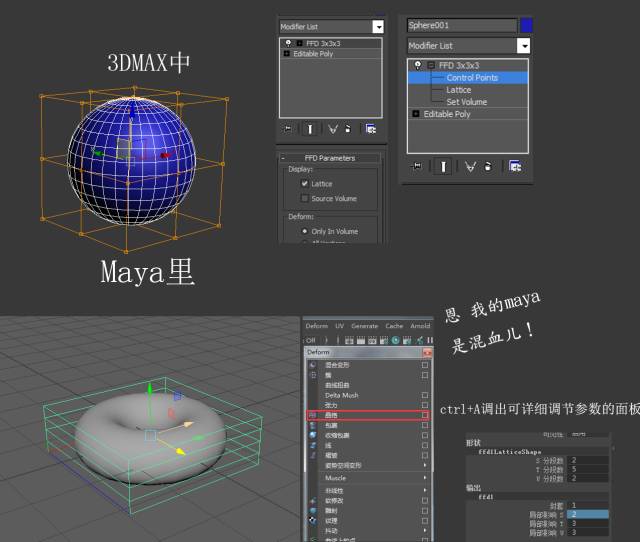
Task: Collapse the FFD Parameters rollout
Action: tap(283, 158)
